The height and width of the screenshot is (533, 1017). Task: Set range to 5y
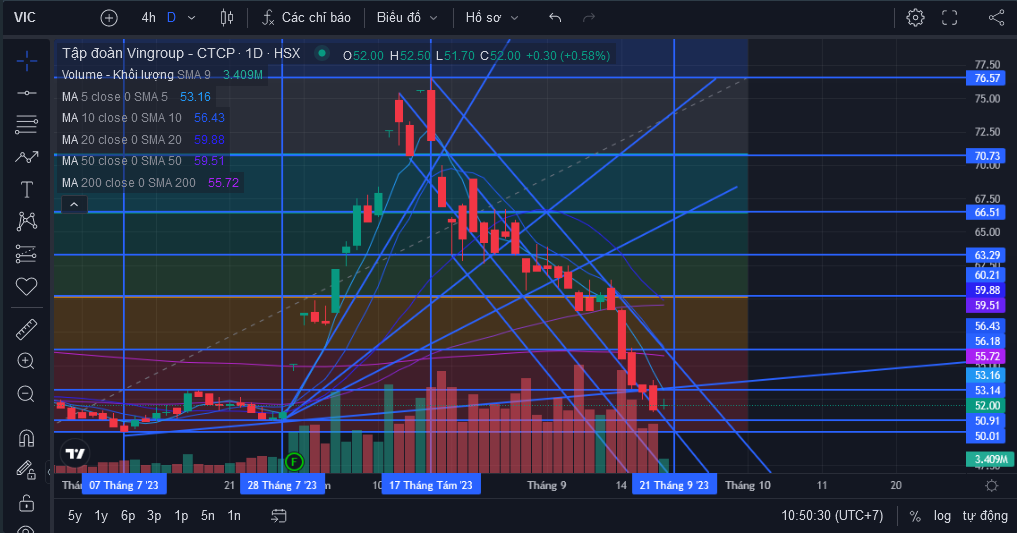click(x=75, y=515)
